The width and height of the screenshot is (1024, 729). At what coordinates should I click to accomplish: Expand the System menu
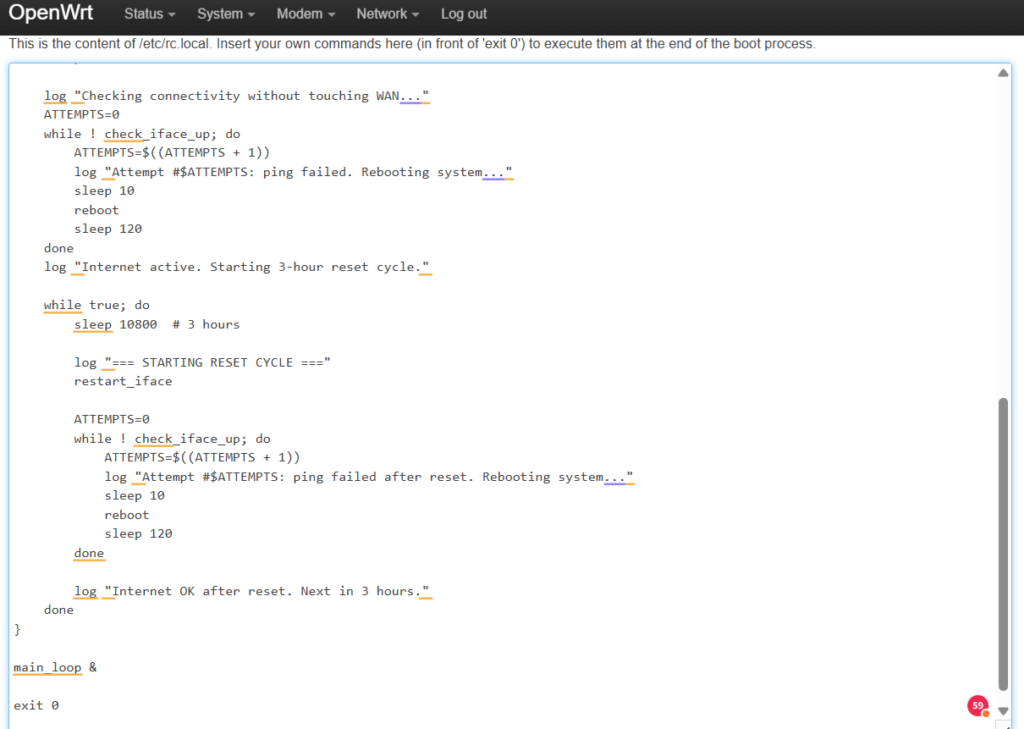point(225,14)
